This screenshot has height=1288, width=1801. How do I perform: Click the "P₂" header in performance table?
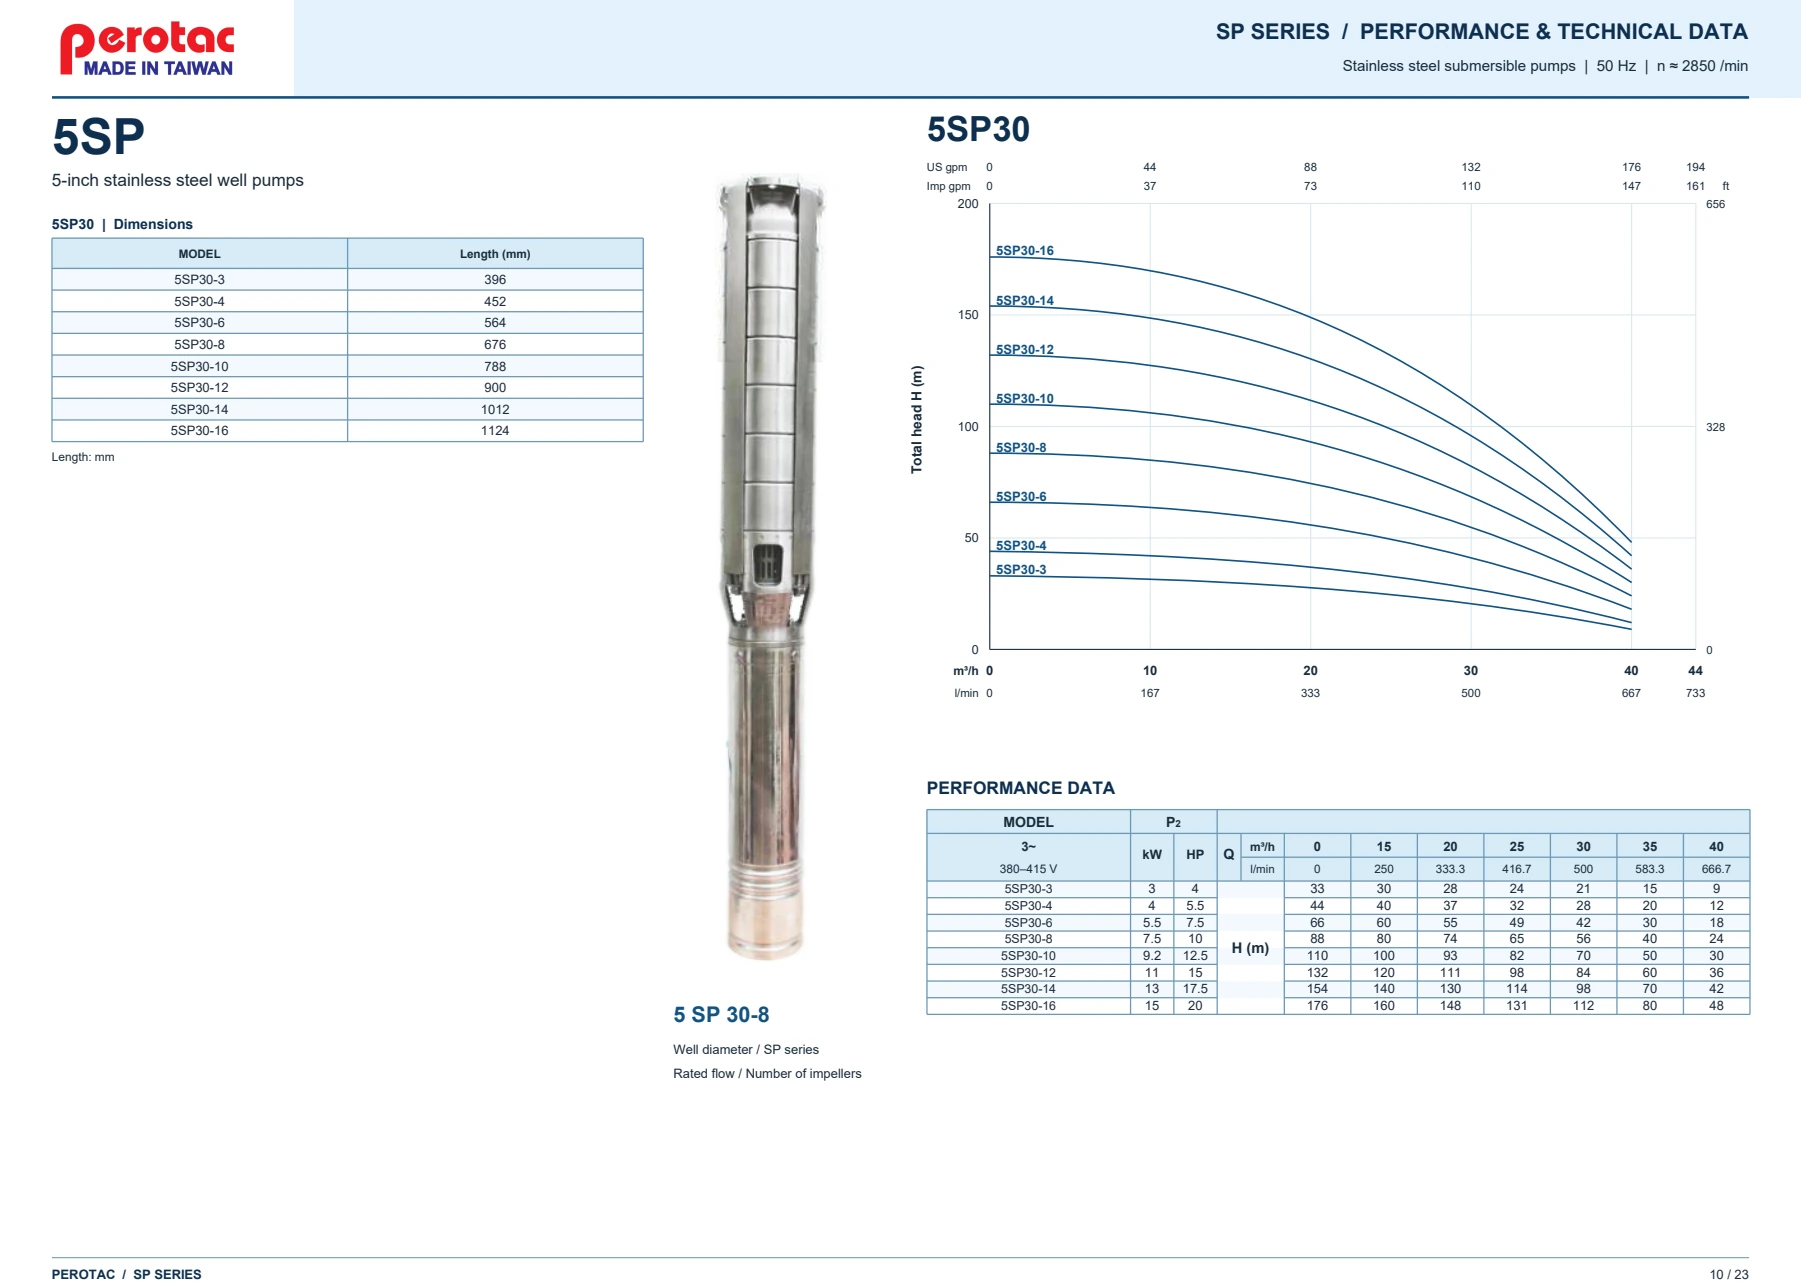click(1173, 822)
